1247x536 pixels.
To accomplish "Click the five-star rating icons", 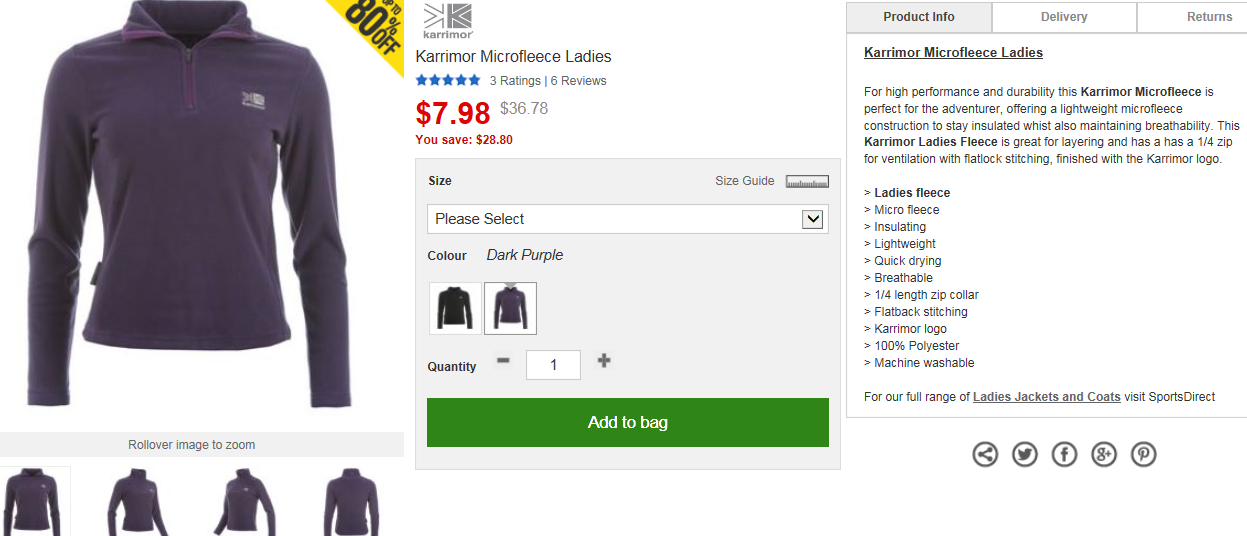I will coord(448,81).
